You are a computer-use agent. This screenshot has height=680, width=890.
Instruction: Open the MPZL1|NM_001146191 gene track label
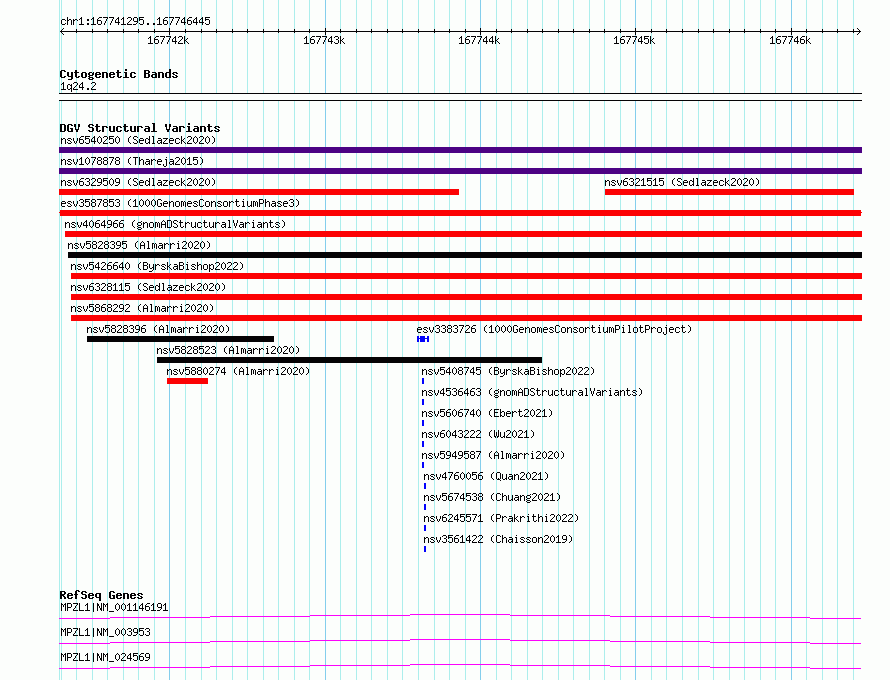(x=114, y=607)
